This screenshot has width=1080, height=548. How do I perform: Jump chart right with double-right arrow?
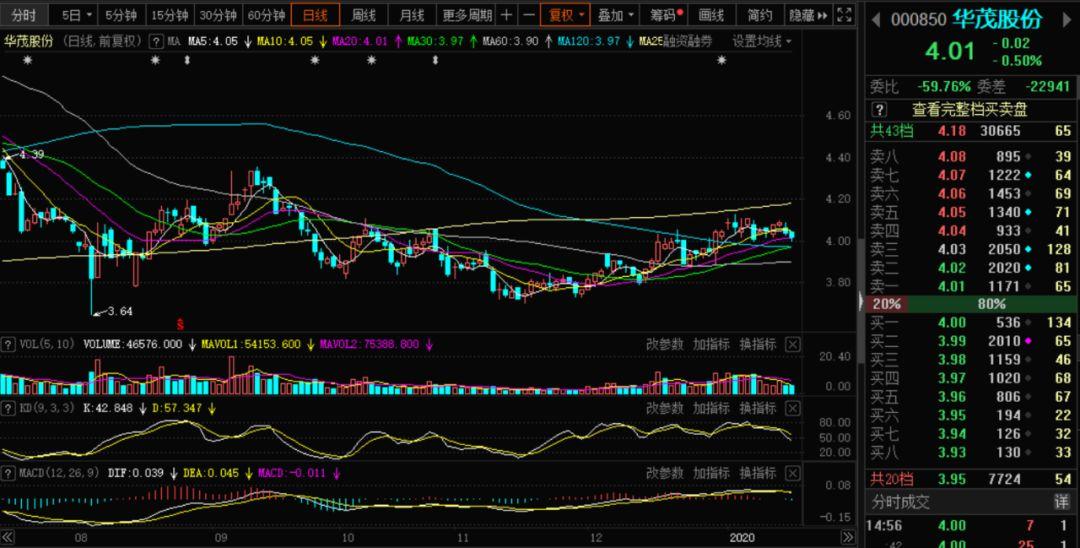pyautogui.click(x=848, y=538)
